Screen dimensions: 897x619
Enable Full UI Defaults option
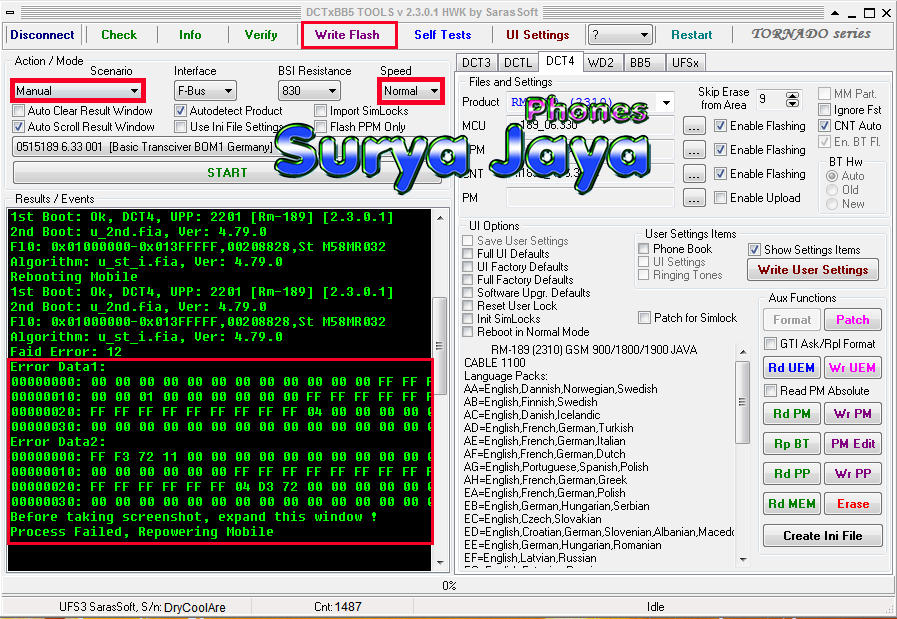(468, 253)
